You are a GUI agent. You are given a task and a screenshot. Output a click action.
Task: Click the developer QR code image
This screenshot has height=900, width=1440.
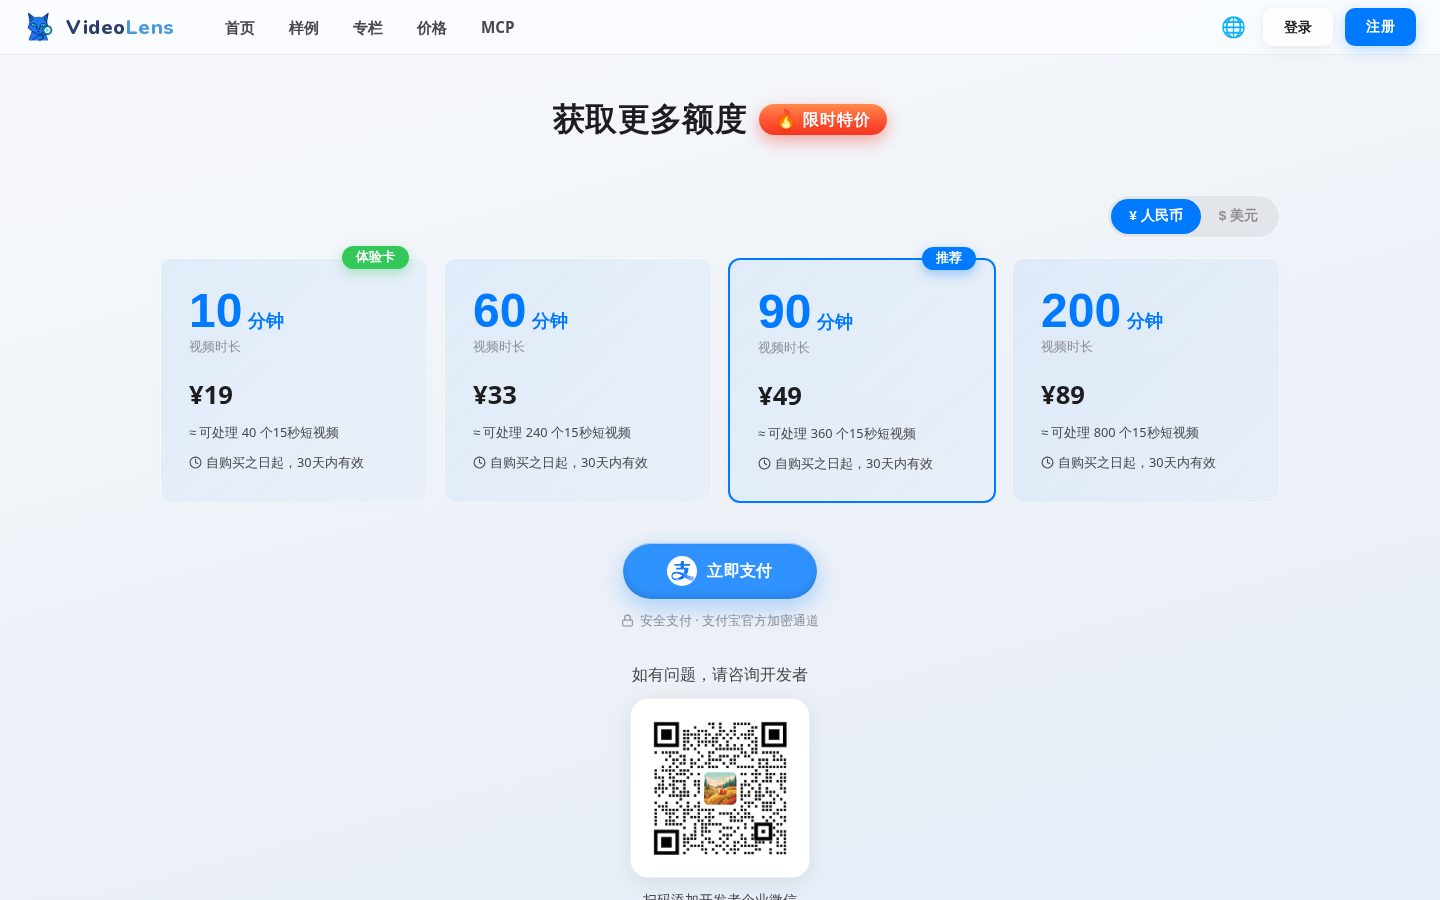(x=720, y=788)
